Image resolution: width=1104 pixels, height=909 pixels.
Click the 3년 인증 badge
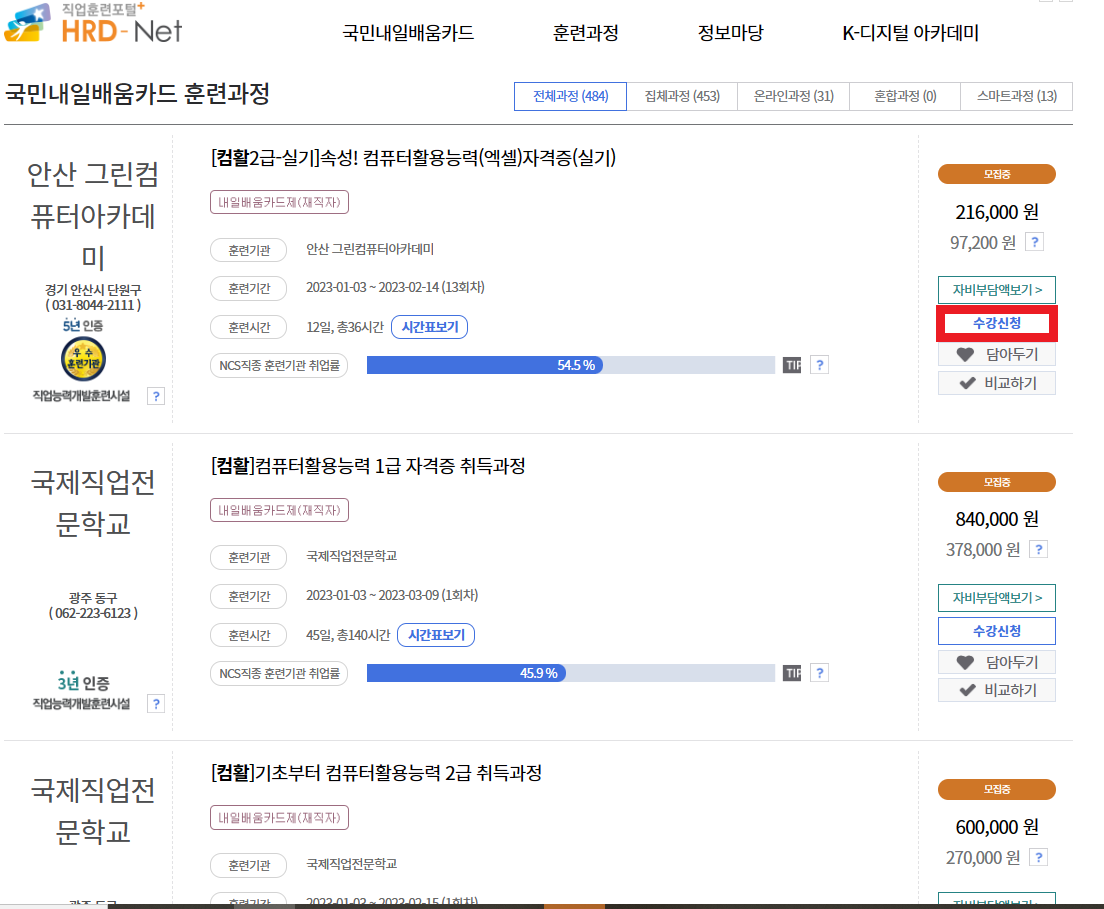pyautogui.click(x=83, y=682)
